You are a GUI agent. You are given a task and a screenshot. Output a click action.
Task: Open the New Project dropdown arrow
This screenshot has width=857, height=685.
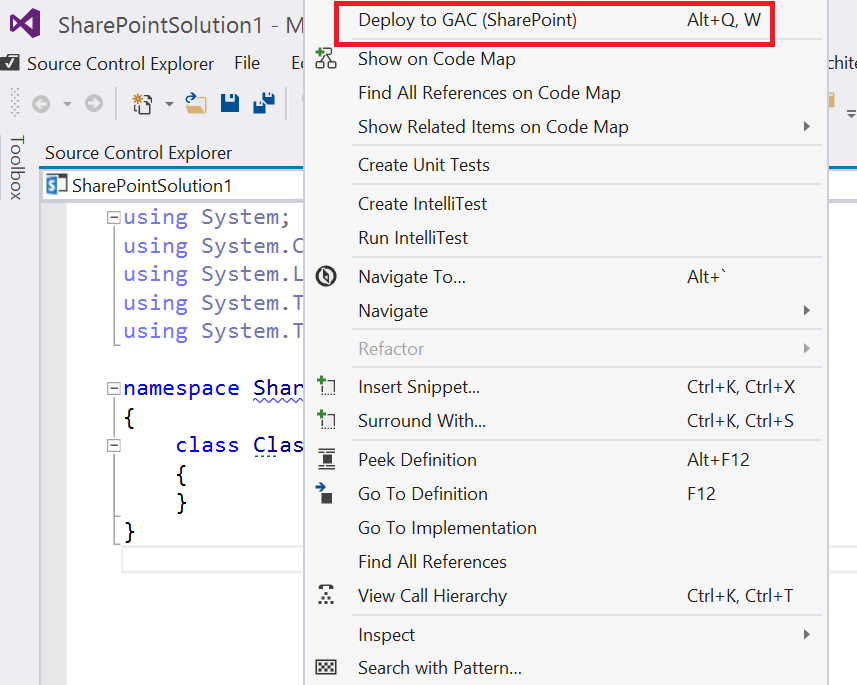click(169, 103)
